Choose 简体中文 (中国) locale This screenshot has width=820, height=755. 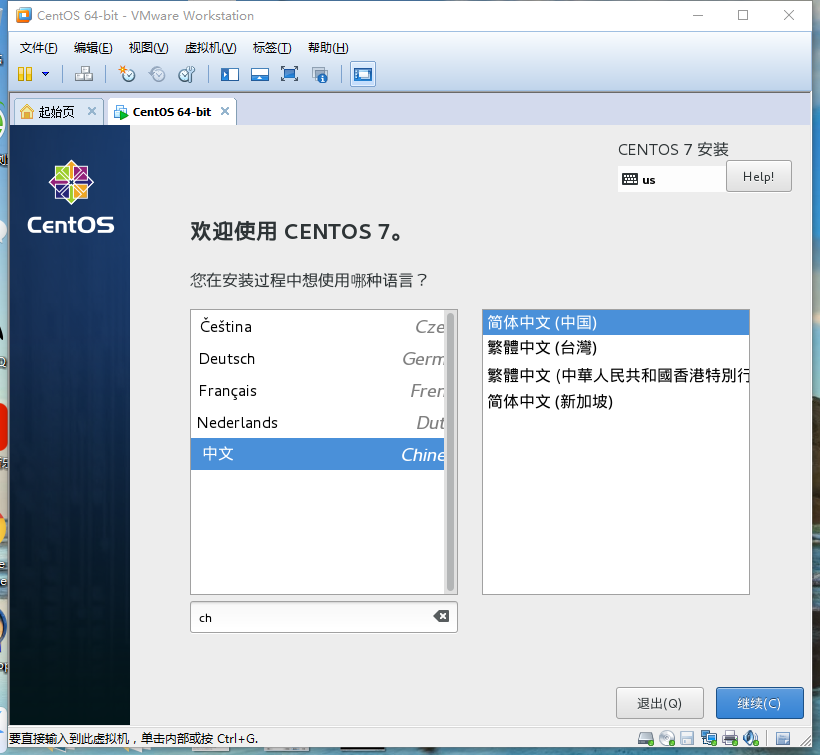point(616,323)
